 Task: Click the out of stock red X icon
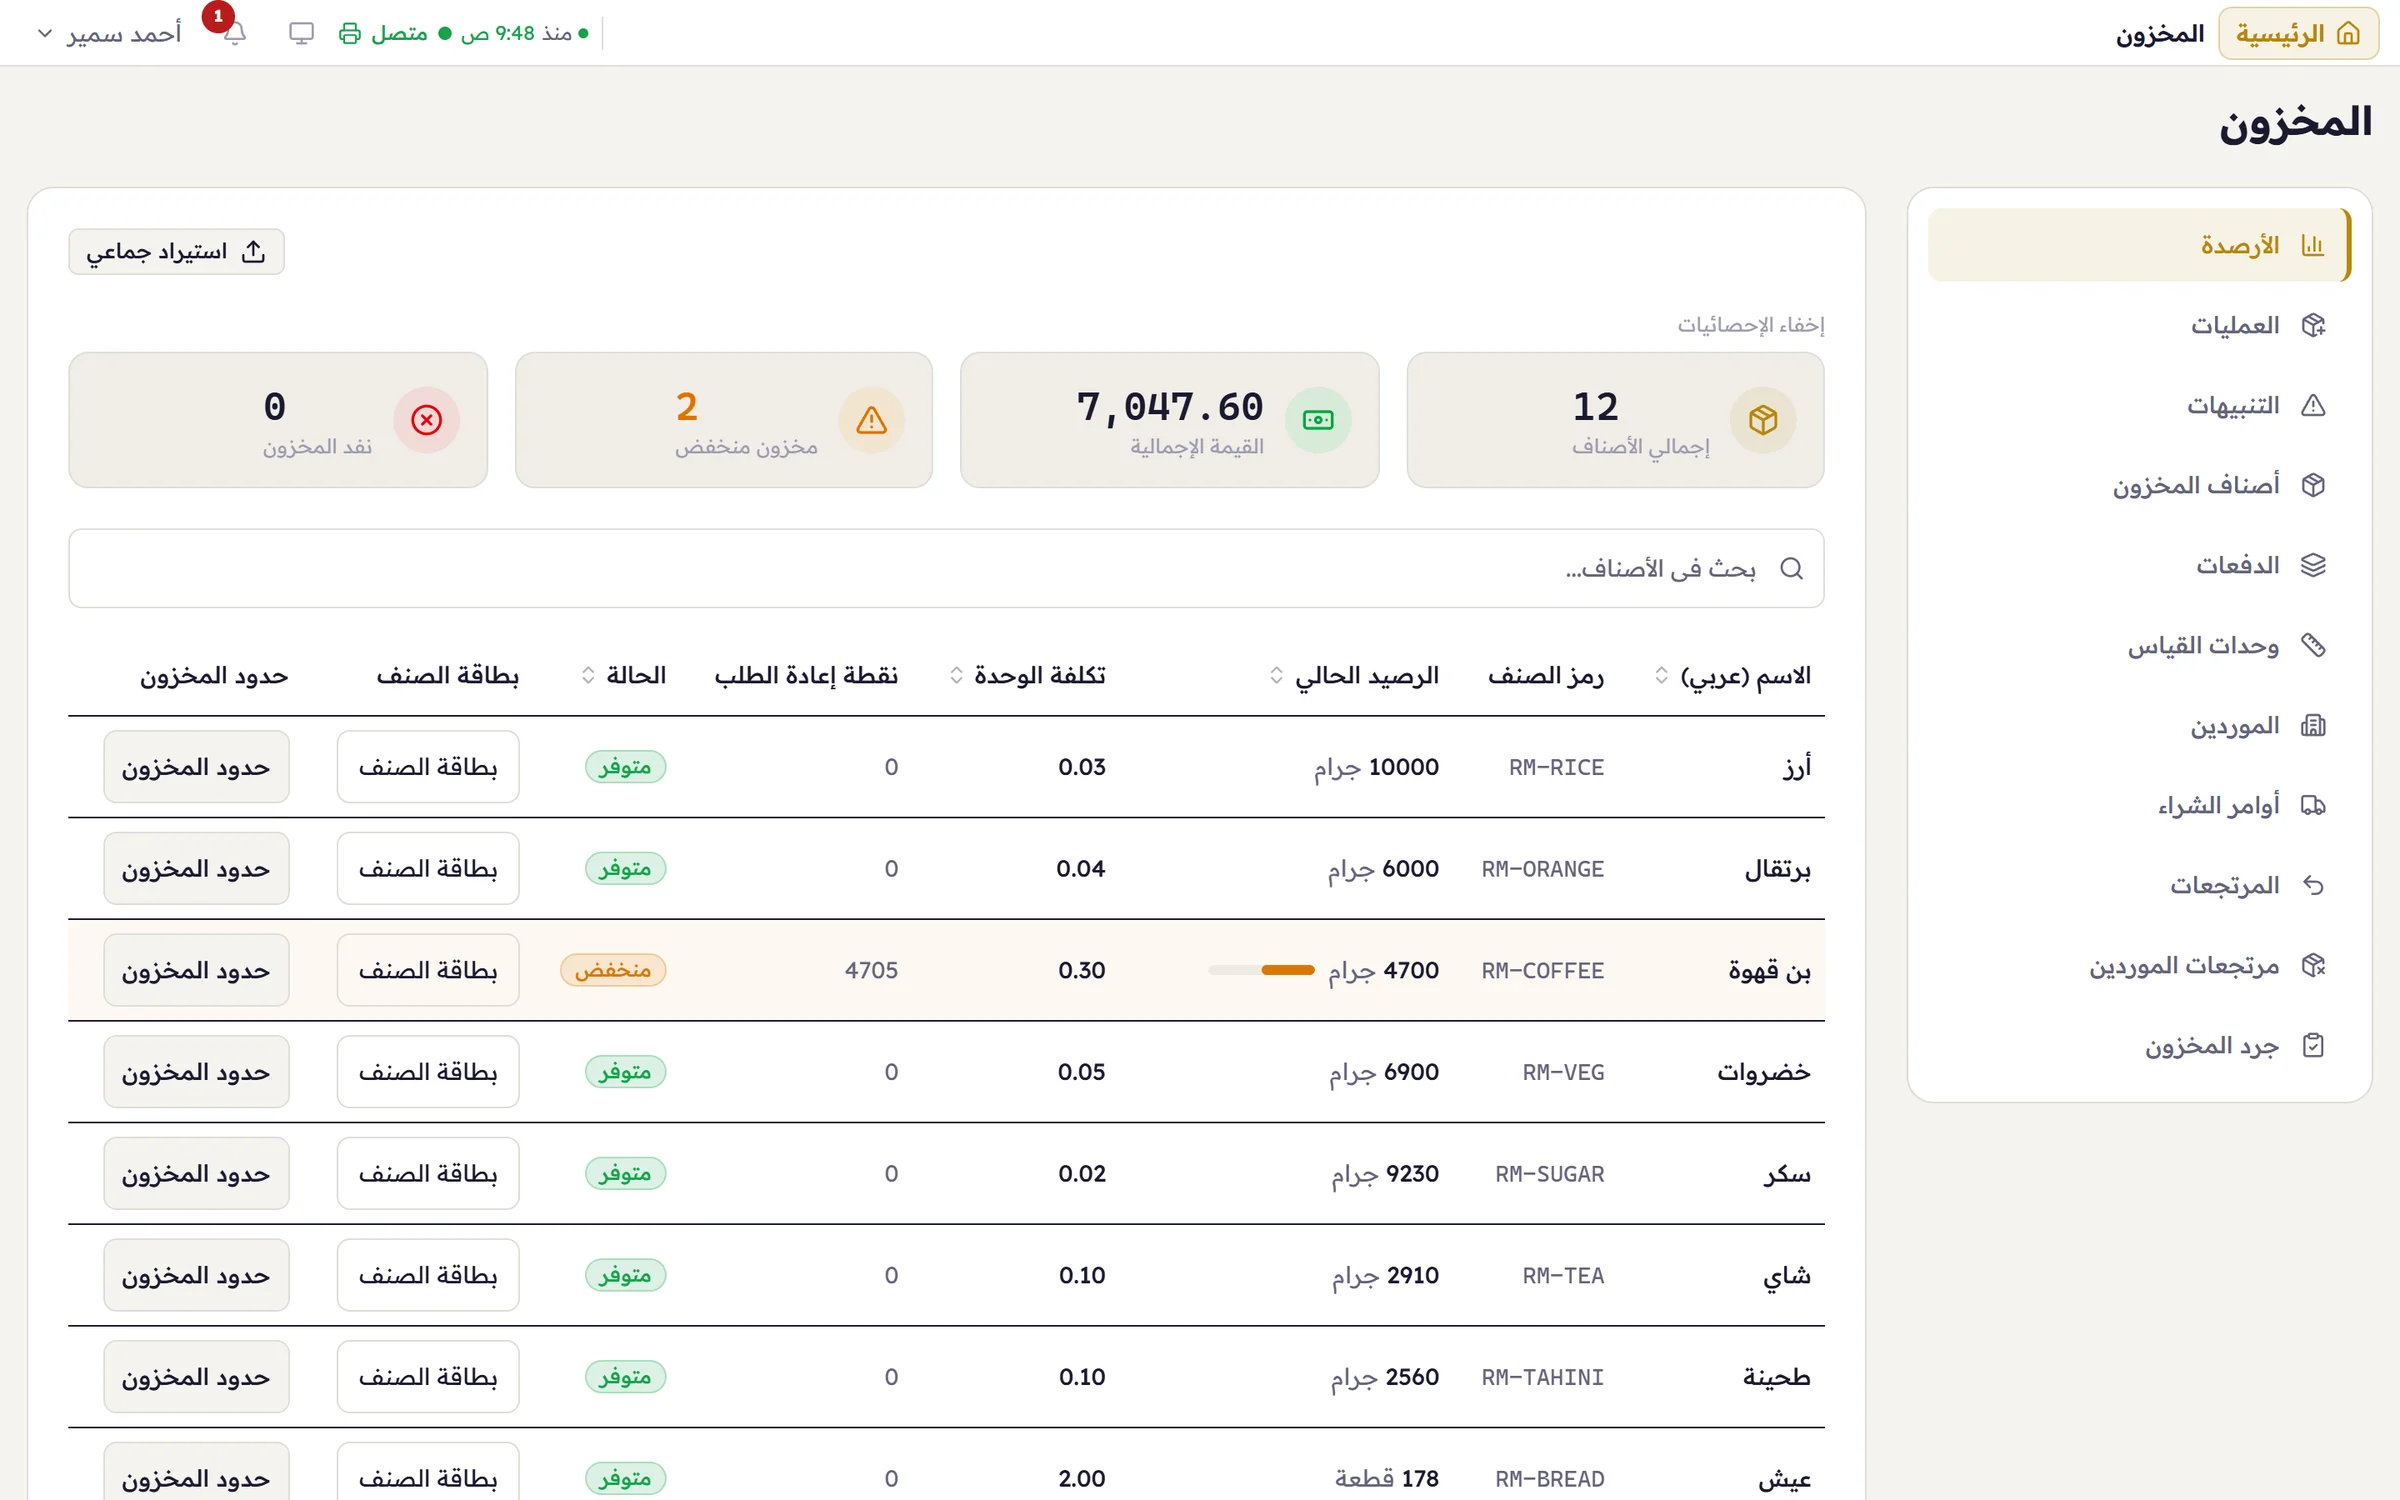click(x=426, y=420)
